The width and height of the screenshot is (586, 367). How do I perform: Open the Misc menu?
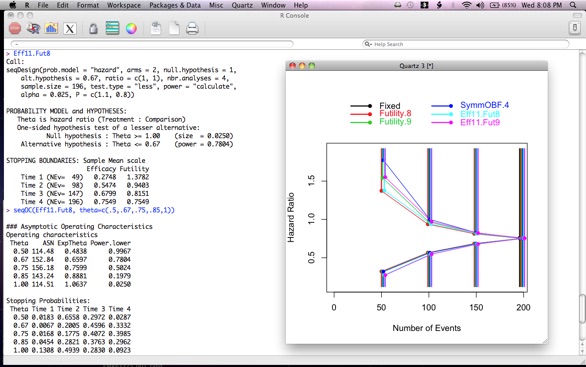pyautogui.click(x=216, y=5)
